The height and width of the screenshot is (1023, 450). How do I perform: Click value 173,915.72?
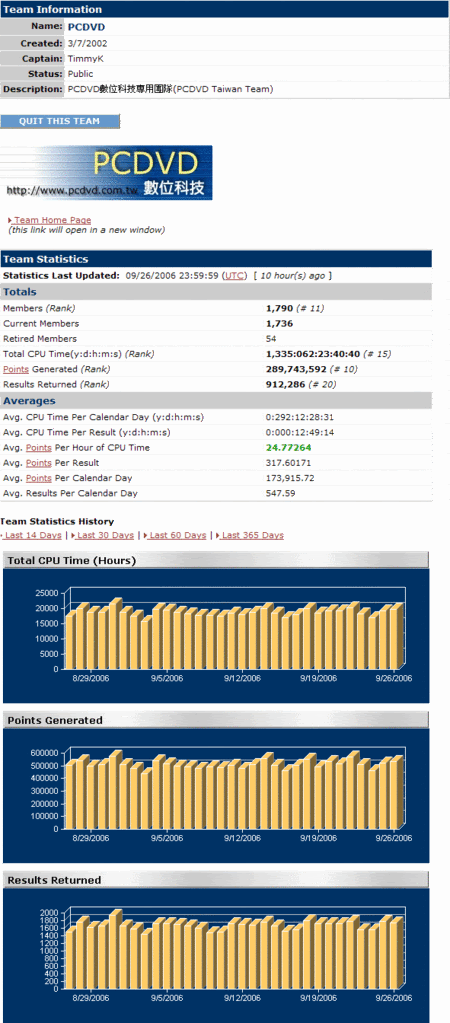[x=289, y=478]
